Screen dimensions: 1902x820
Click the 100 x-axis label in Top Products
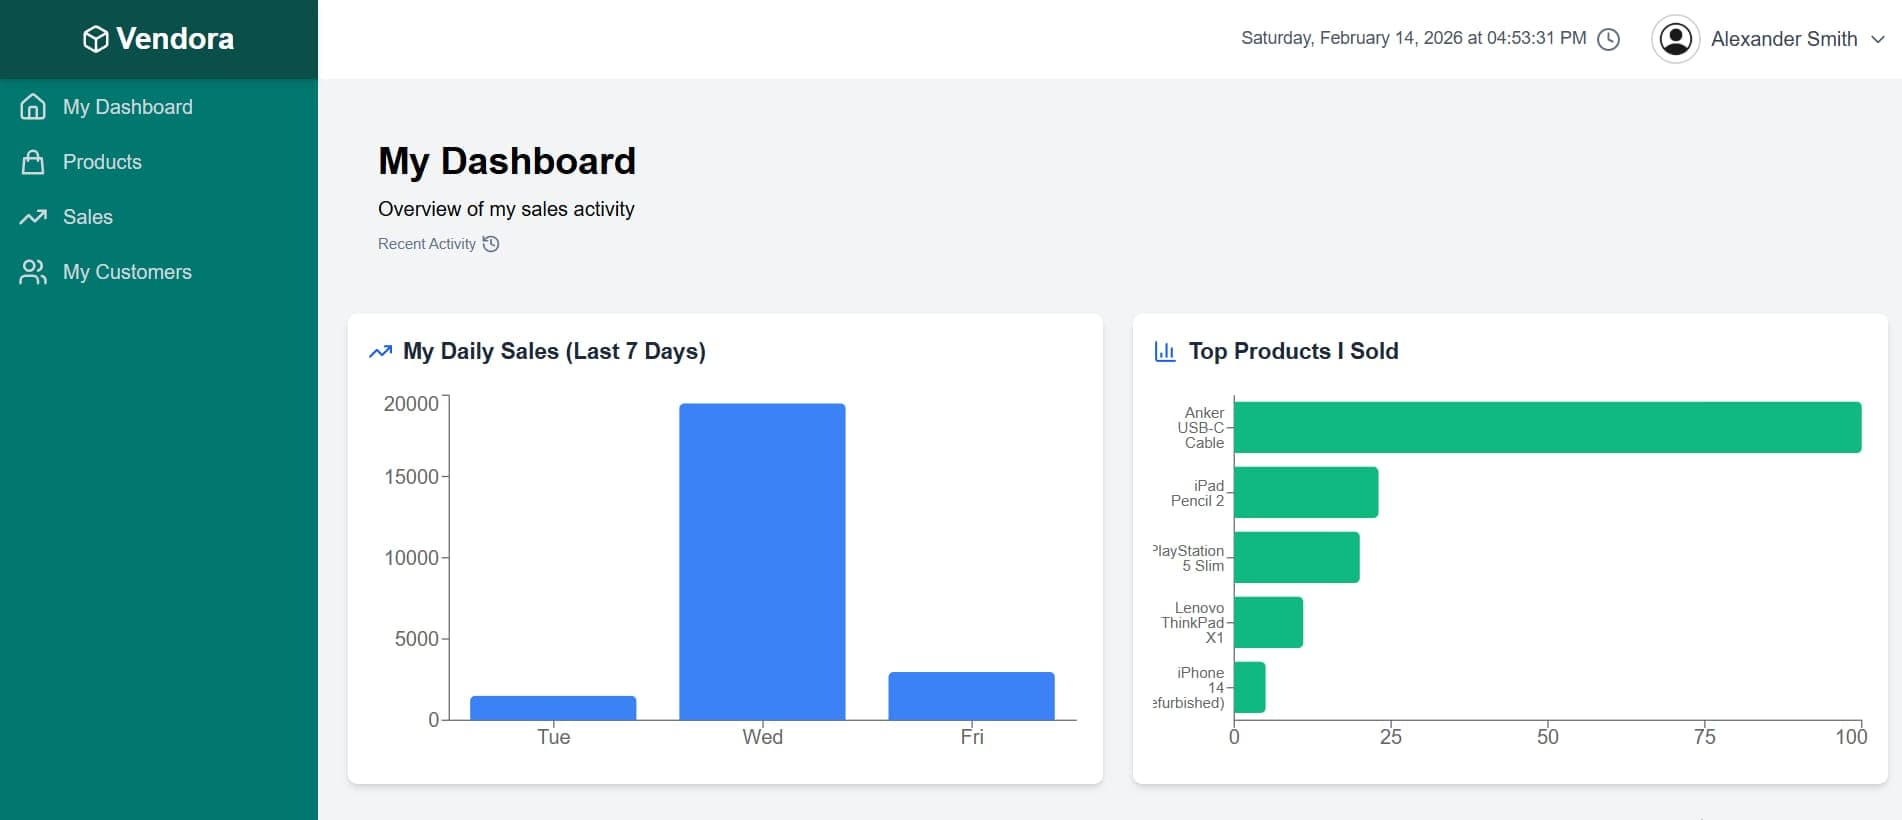coord(1851,737)
